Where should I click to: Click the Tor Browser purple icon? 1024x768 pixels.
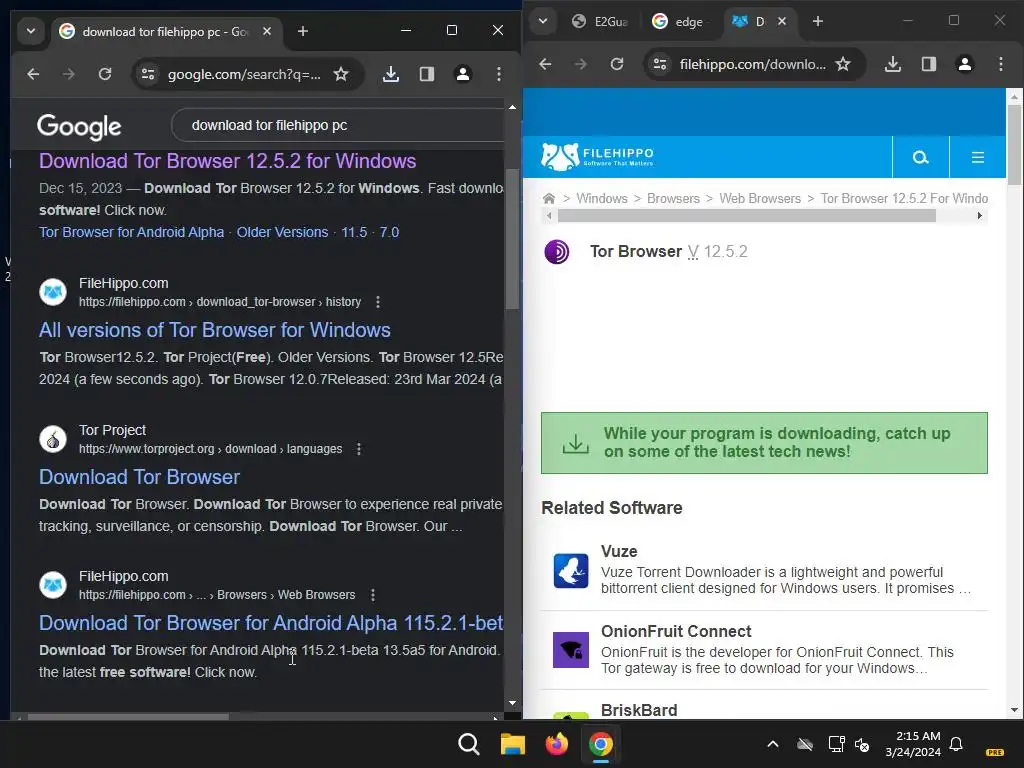tap(556, 252)
